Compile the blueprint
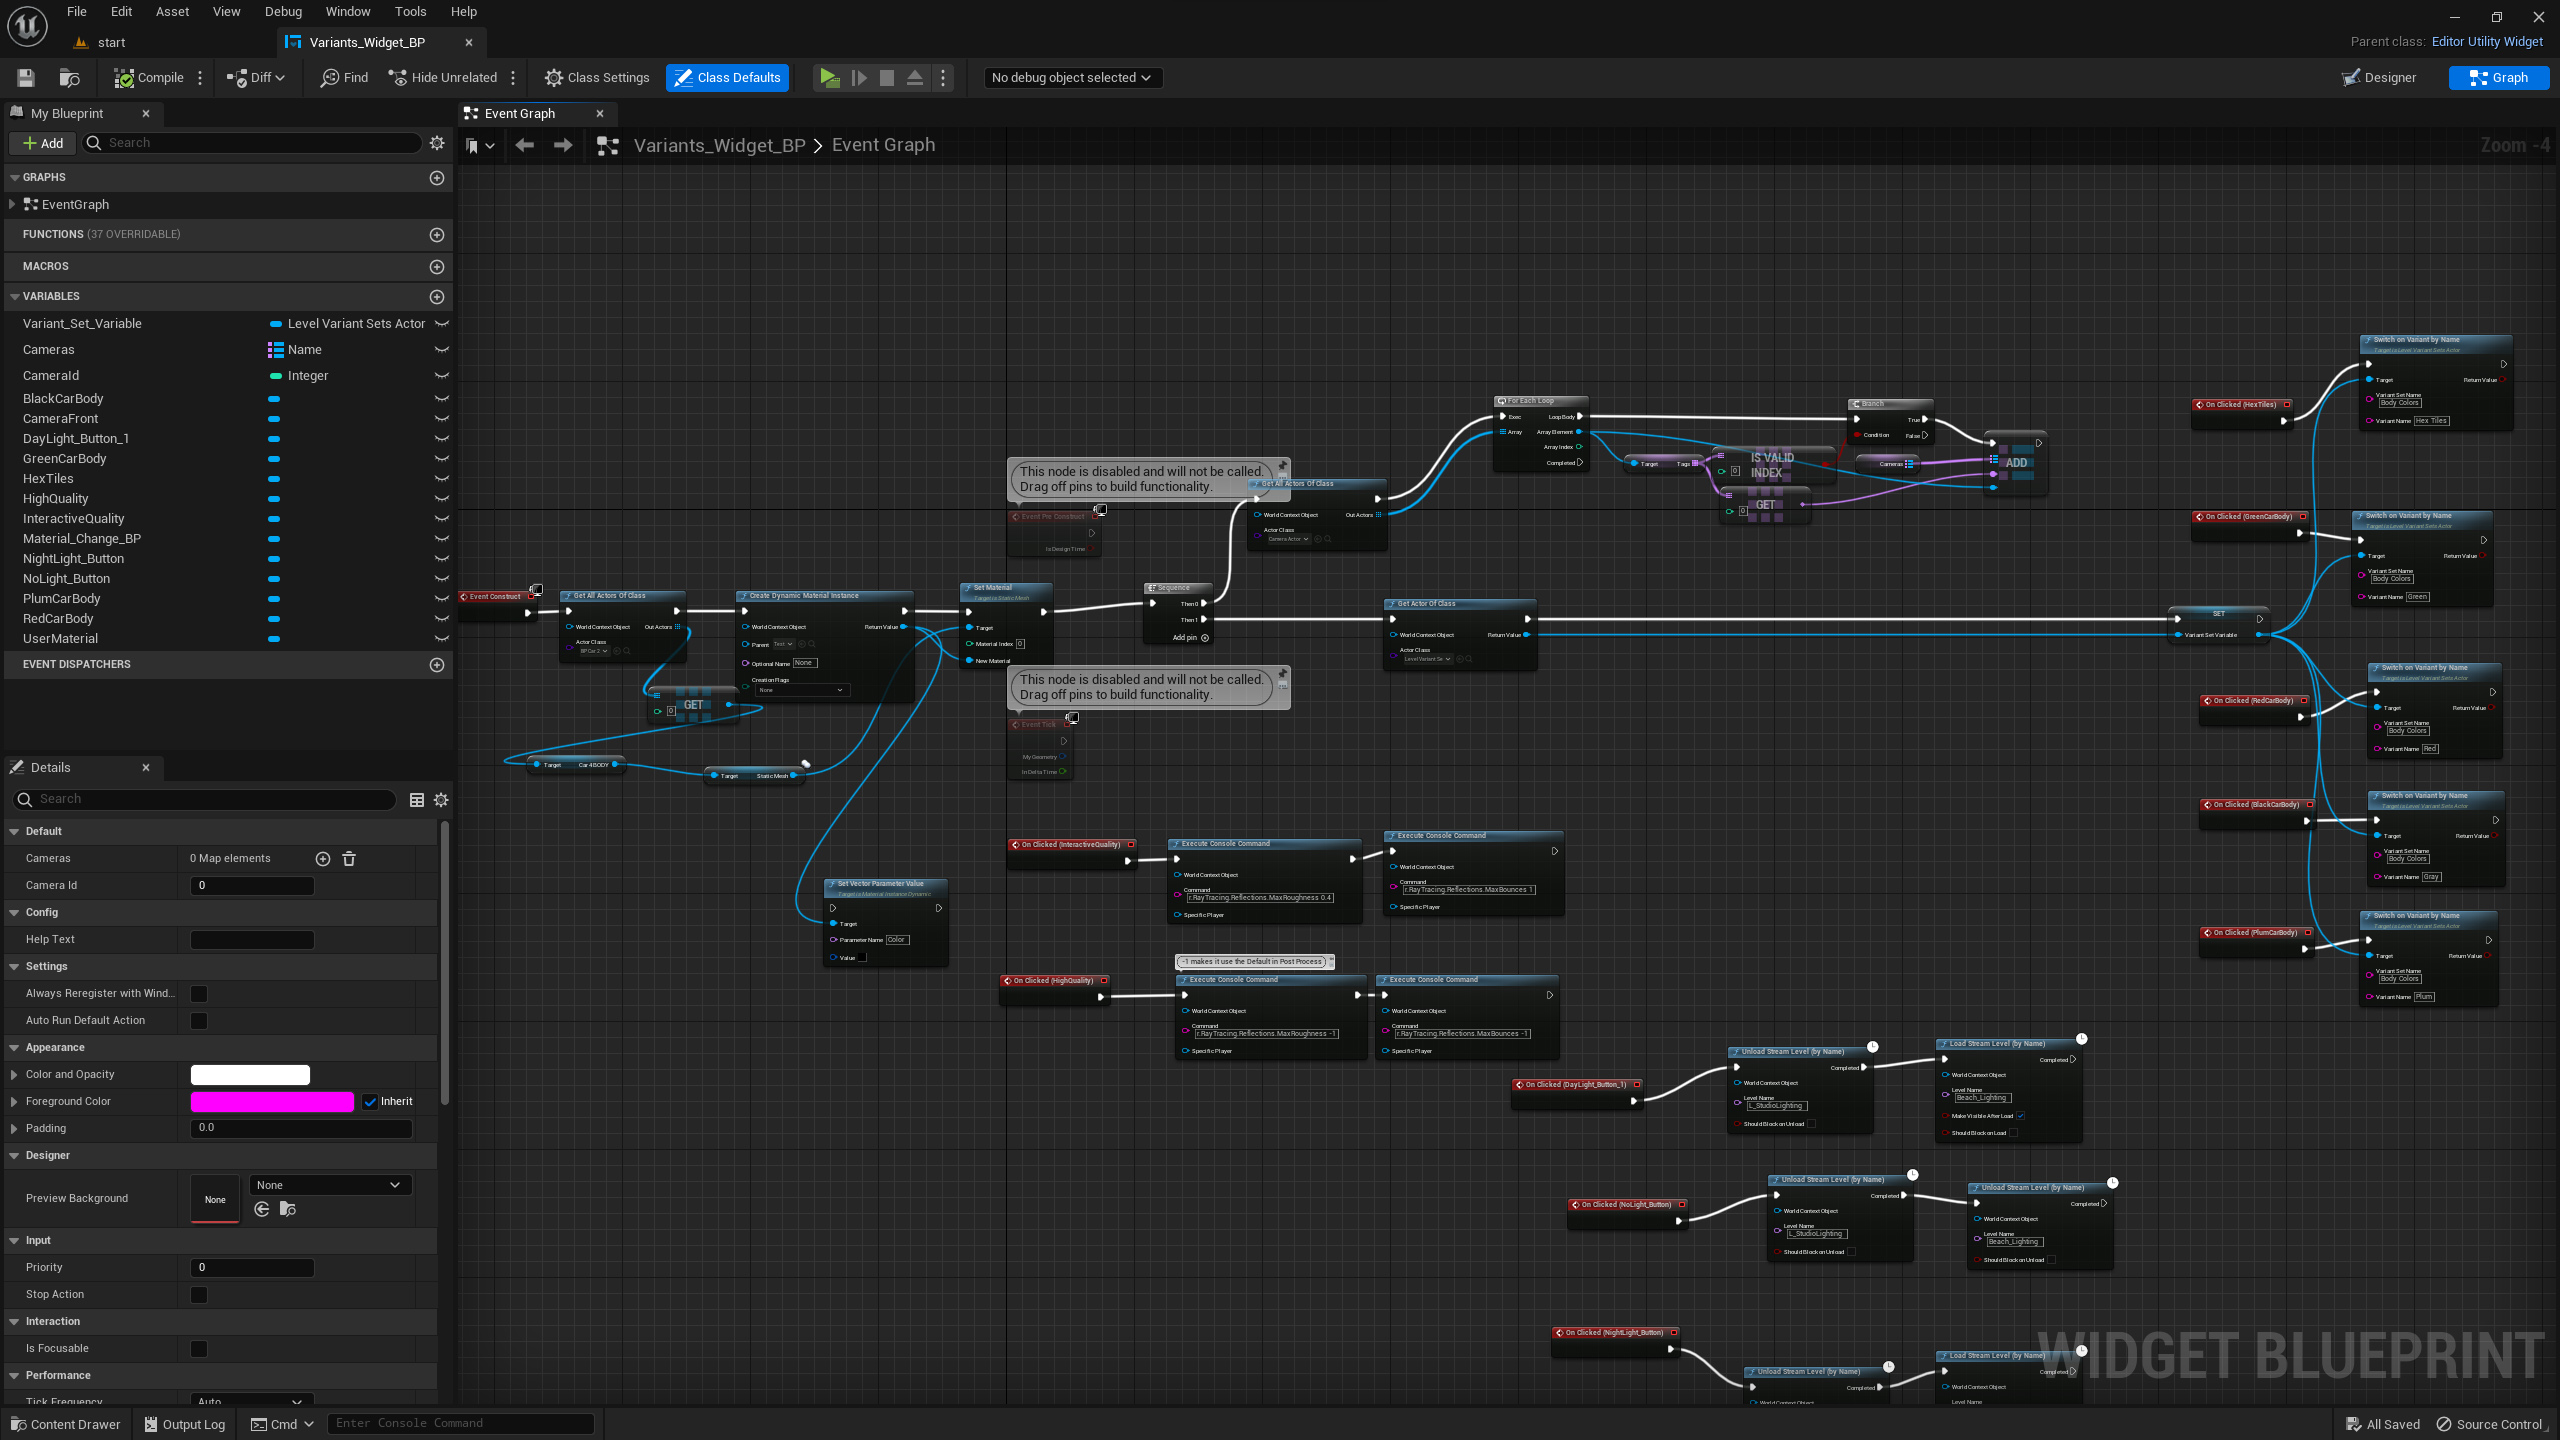Image resolution: width=2560 pixels, height=1440 pixels. tap(150, 77)
